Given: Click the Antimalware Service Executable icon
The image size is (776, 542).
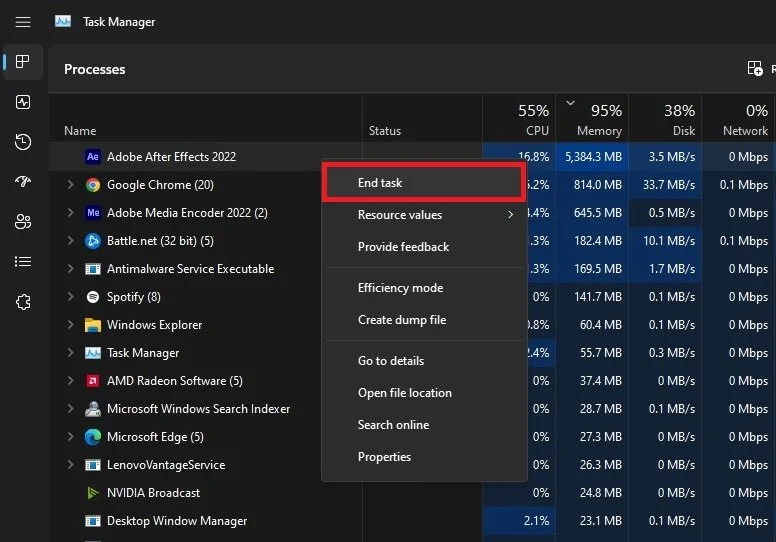Looking at the screenshot, I should pos(93,269).
